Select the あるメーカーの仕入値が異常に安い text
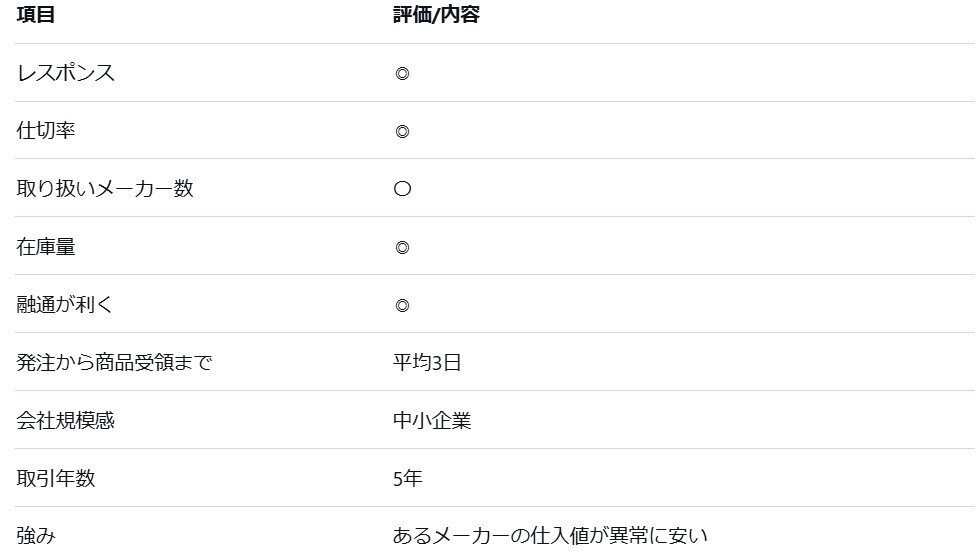Screen dimensions: 980x552 point(550,536)
